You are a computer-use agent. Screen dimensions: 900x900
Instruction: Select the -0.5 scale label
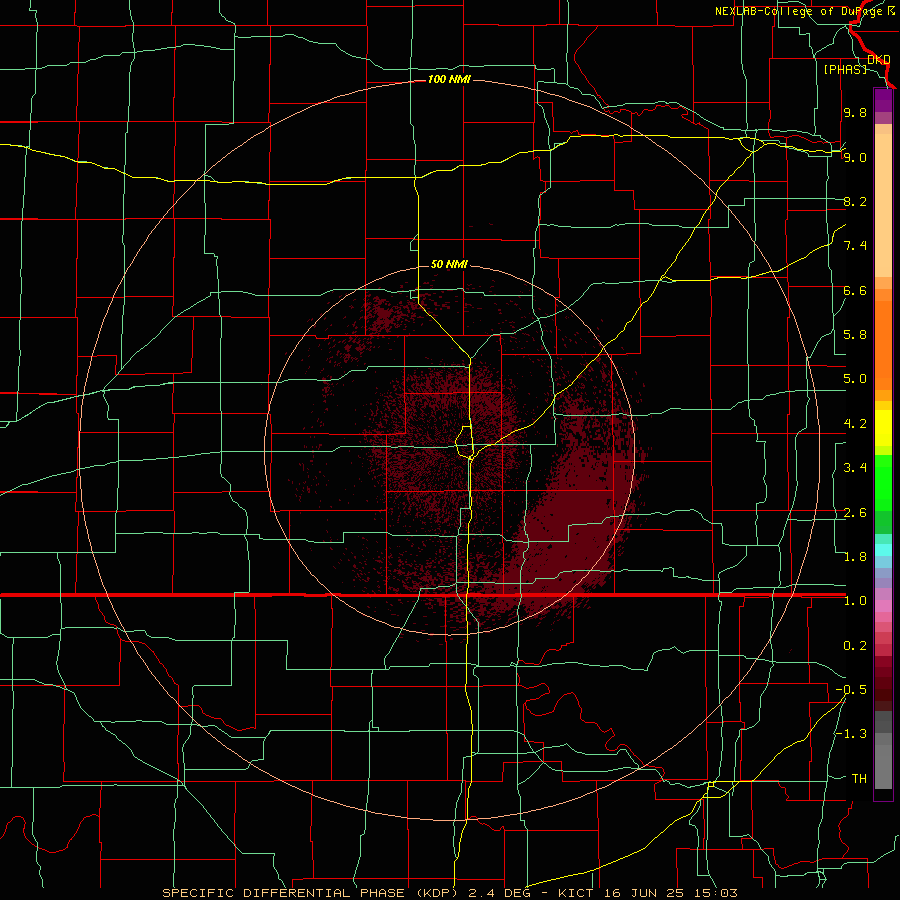coord(851,690)
